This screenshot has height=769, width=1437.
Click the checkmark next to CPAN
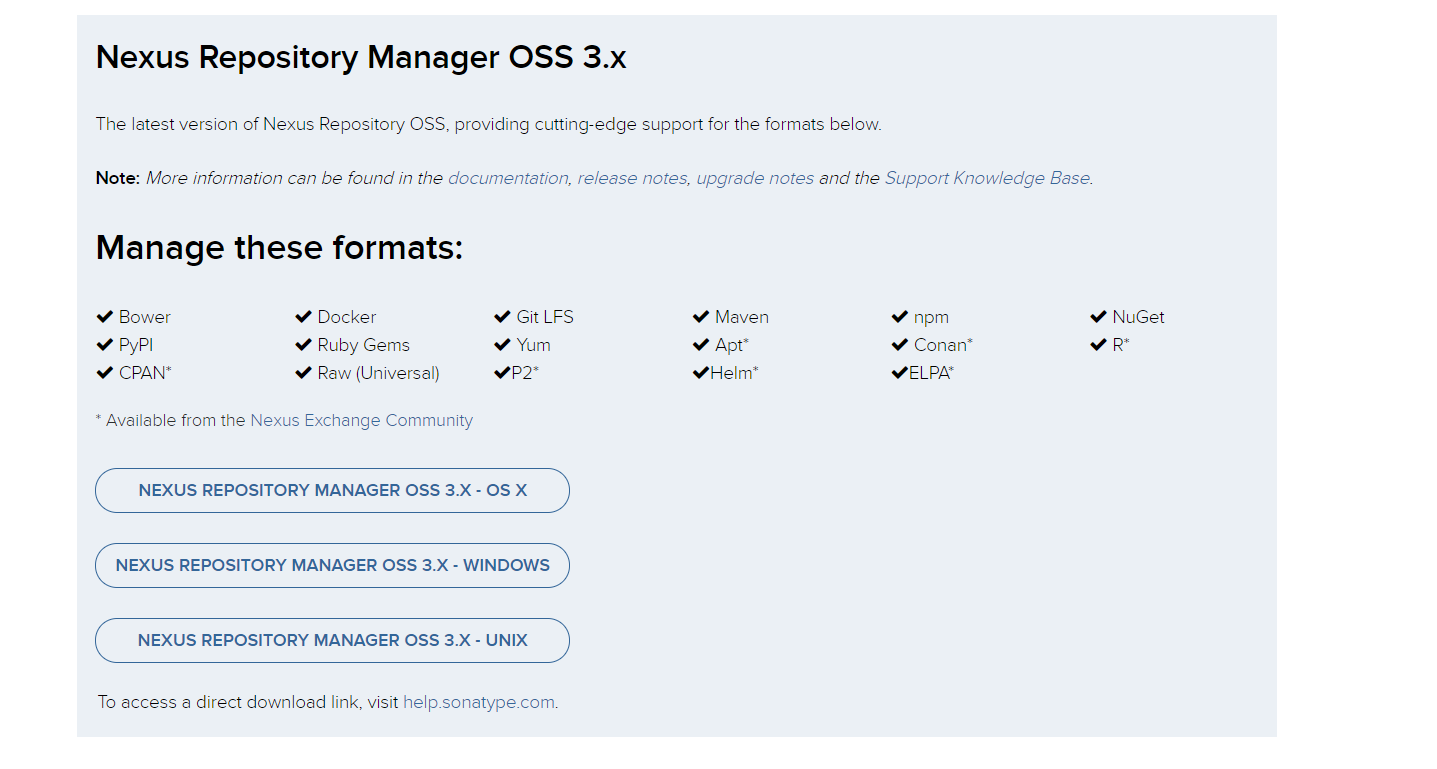point(104,373)
